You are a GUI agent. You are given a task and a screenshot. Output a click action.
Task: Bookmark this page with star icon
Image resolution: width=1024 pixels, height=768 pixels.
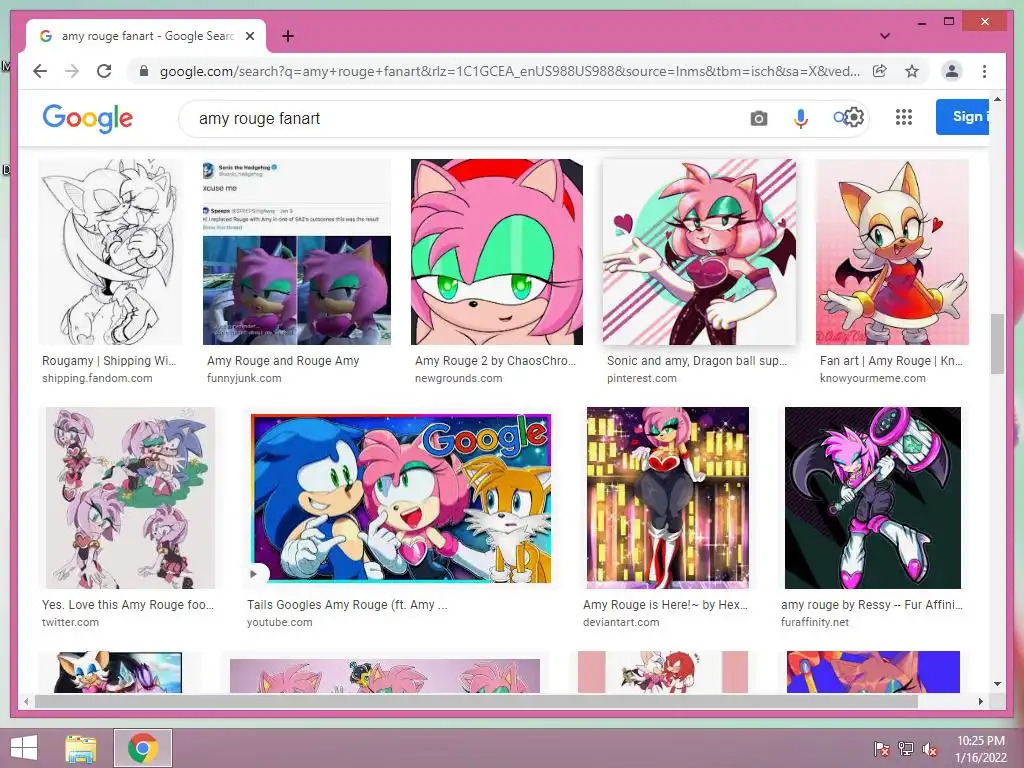click(x=912, y=71)
